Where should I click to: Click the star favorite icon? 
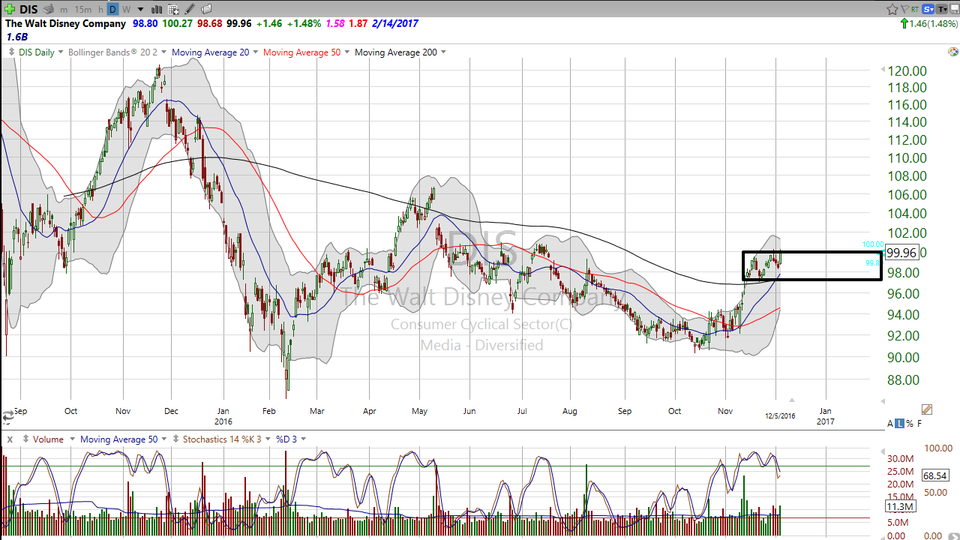point(892,9)
